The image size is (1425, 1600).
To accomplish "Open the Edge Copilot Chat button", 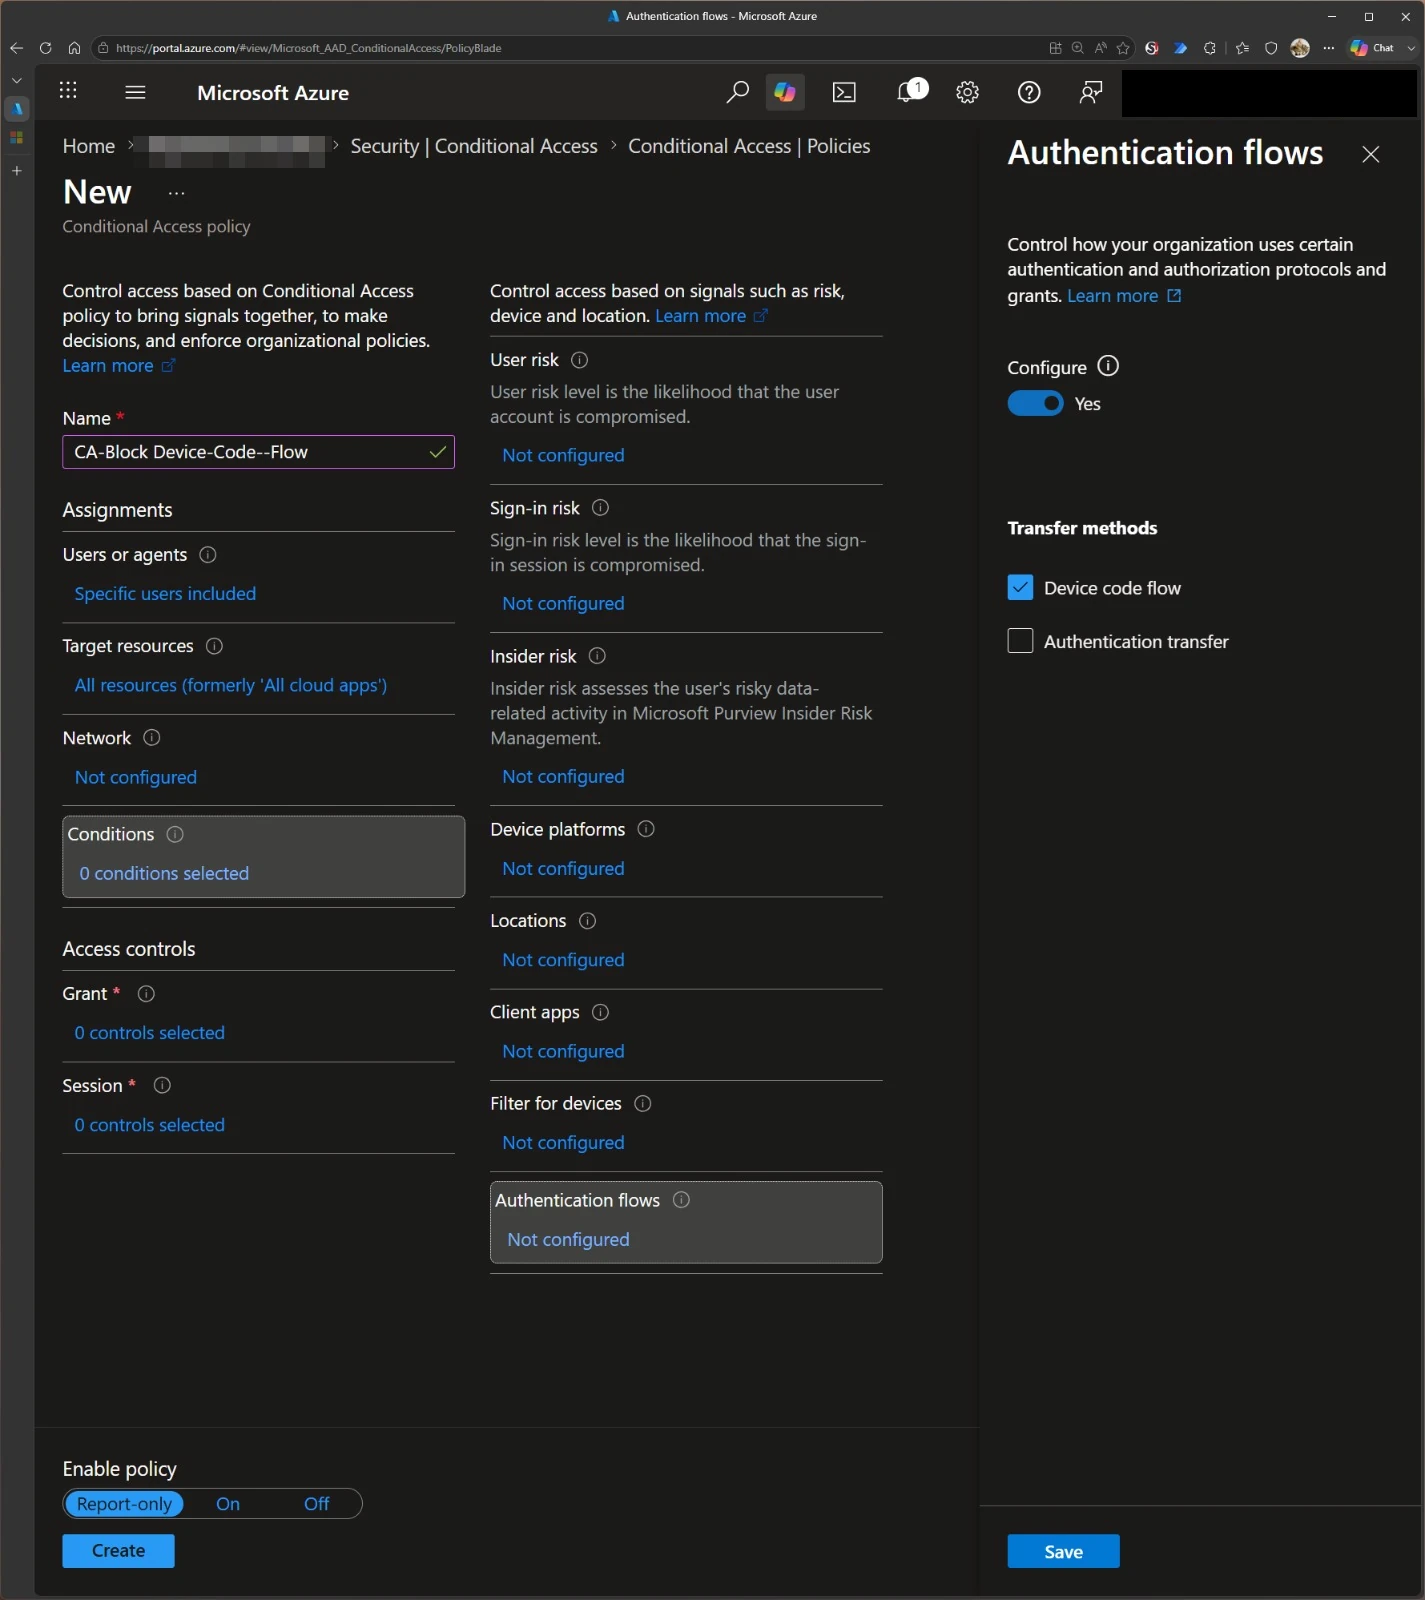I will (x=1373, y=48).
